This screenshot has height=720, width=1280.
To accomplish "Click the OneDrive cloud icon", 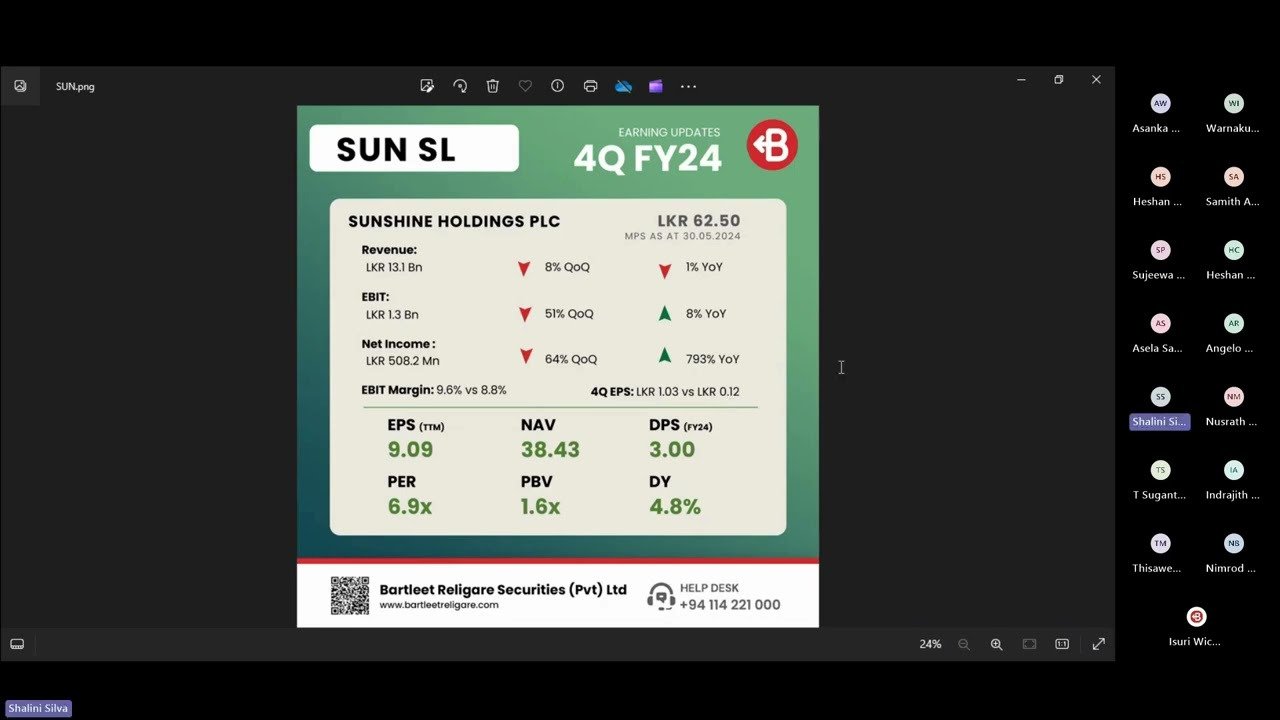I will [x=624, y=86].
